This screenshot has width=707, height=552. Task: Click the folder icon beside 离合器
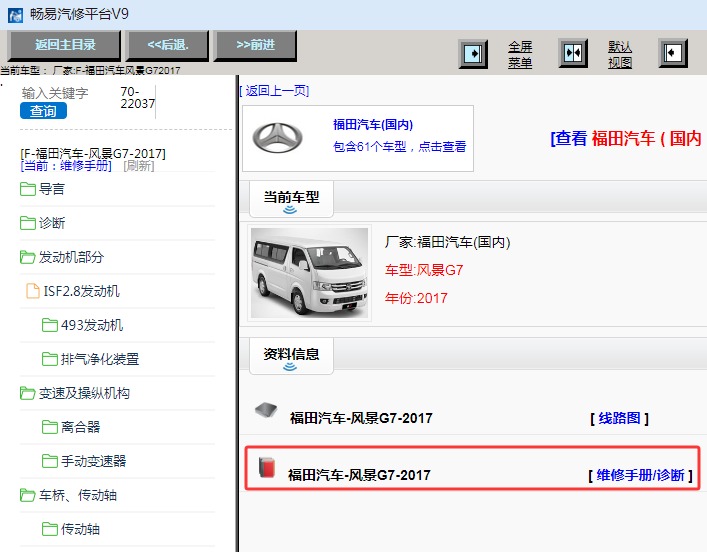pos(50,427)
